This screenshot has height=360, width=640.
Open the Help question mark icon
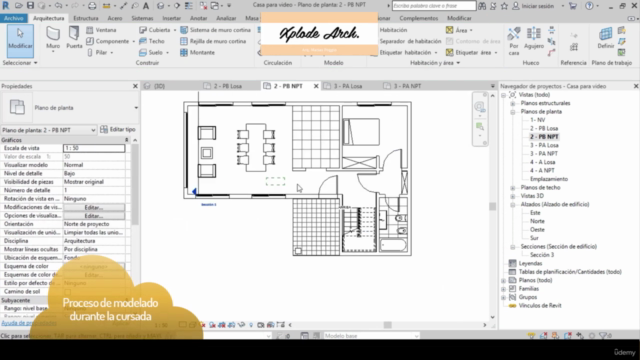[589, 6]
